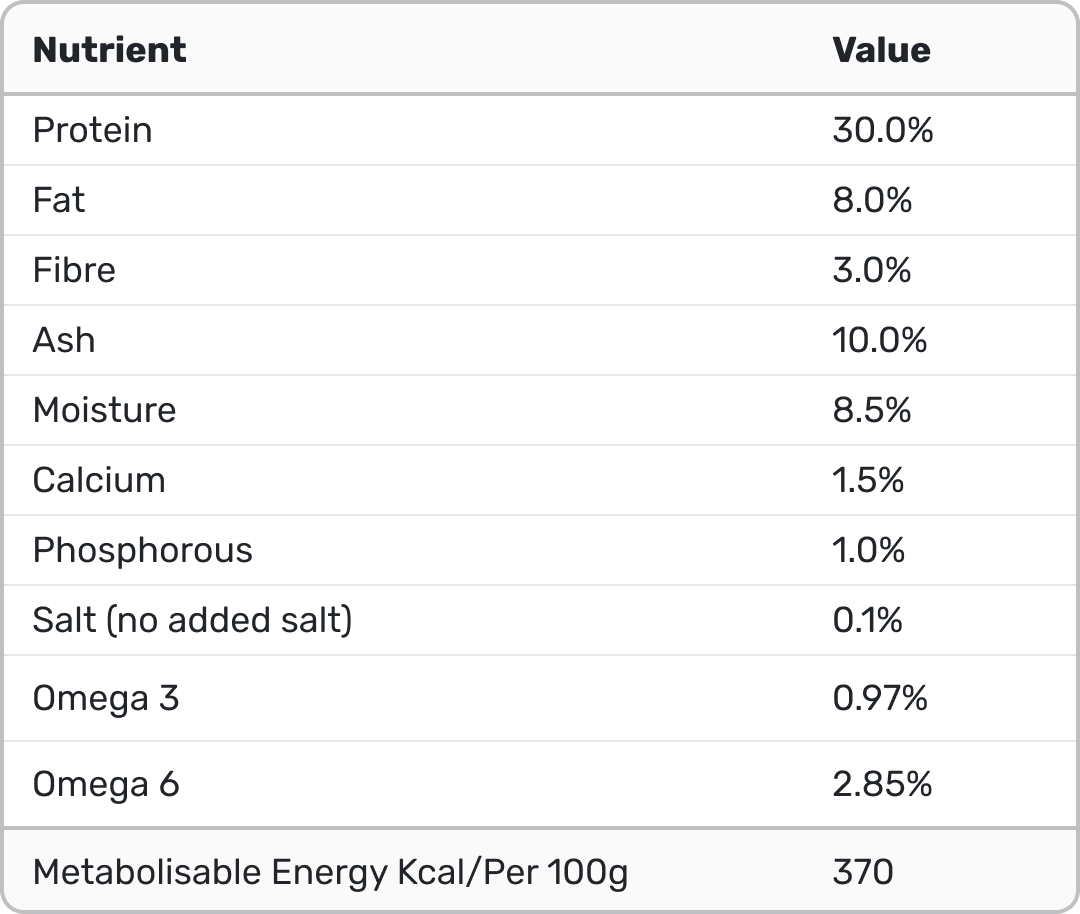Image resolution: width=1080 pixels, height=914 pixels.
Task: Click the 0.1% salt value
Action: (867, 620)
